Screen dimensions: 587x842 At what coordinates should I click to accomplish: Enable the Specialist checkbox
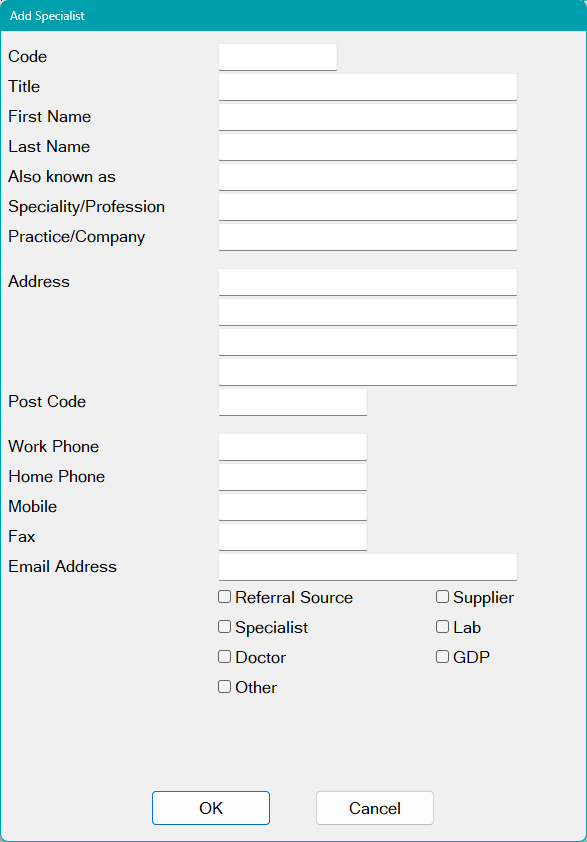coord(224,627)
